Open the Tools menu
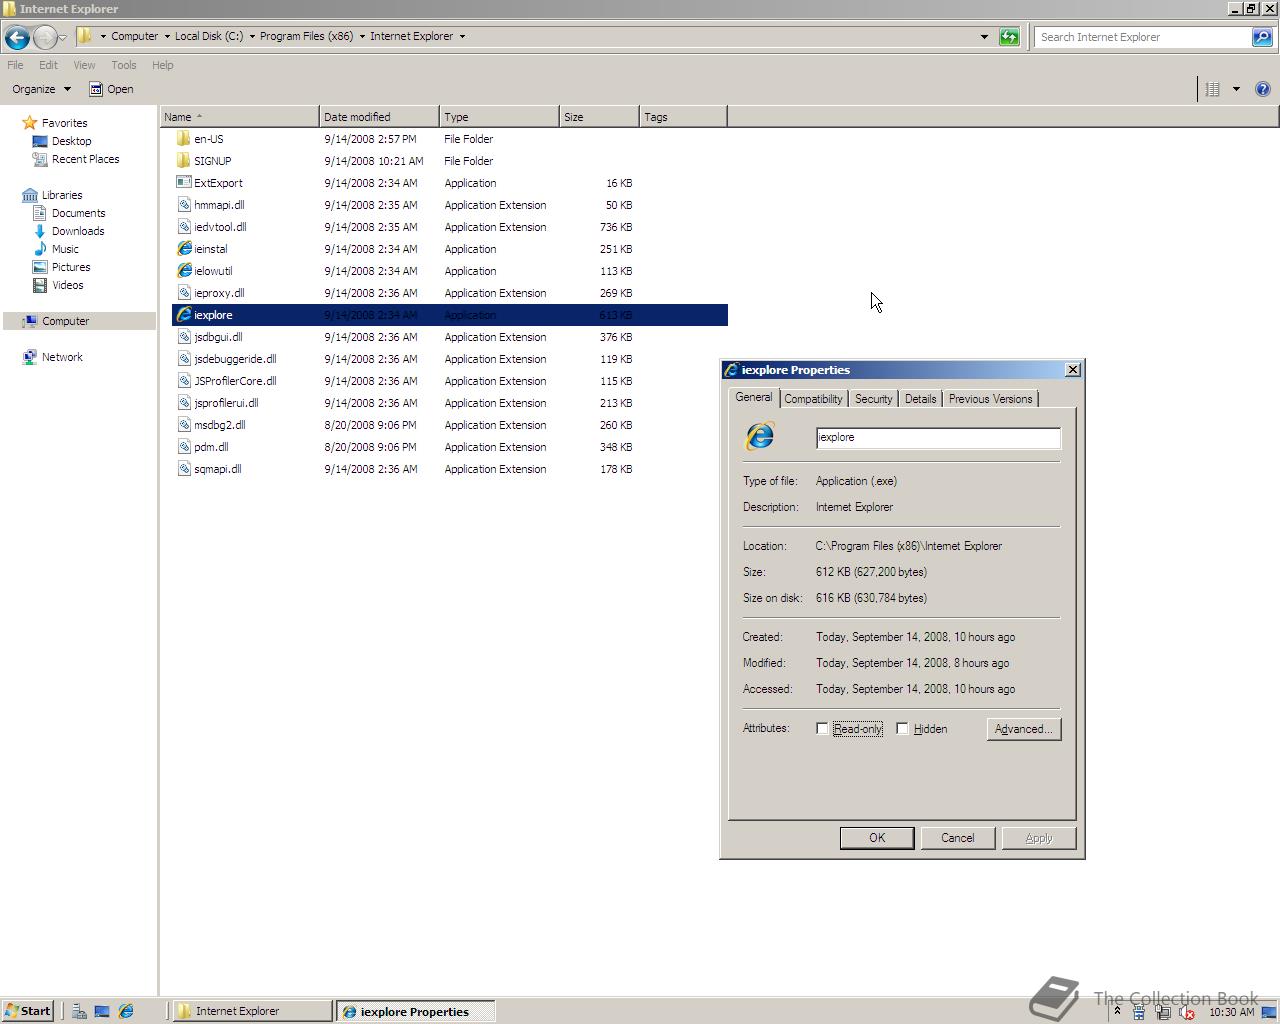This screenshot has height=1024, width=1280. point(124,65)
